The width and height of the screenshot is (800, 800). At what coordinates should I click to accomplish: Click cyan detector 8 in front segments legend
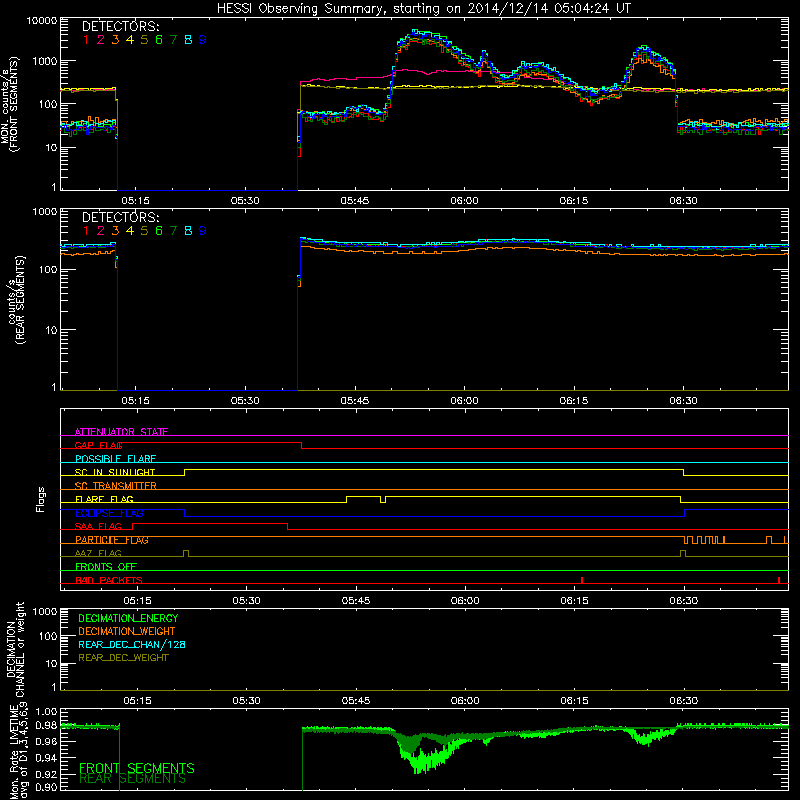click(x=188, y=40)
